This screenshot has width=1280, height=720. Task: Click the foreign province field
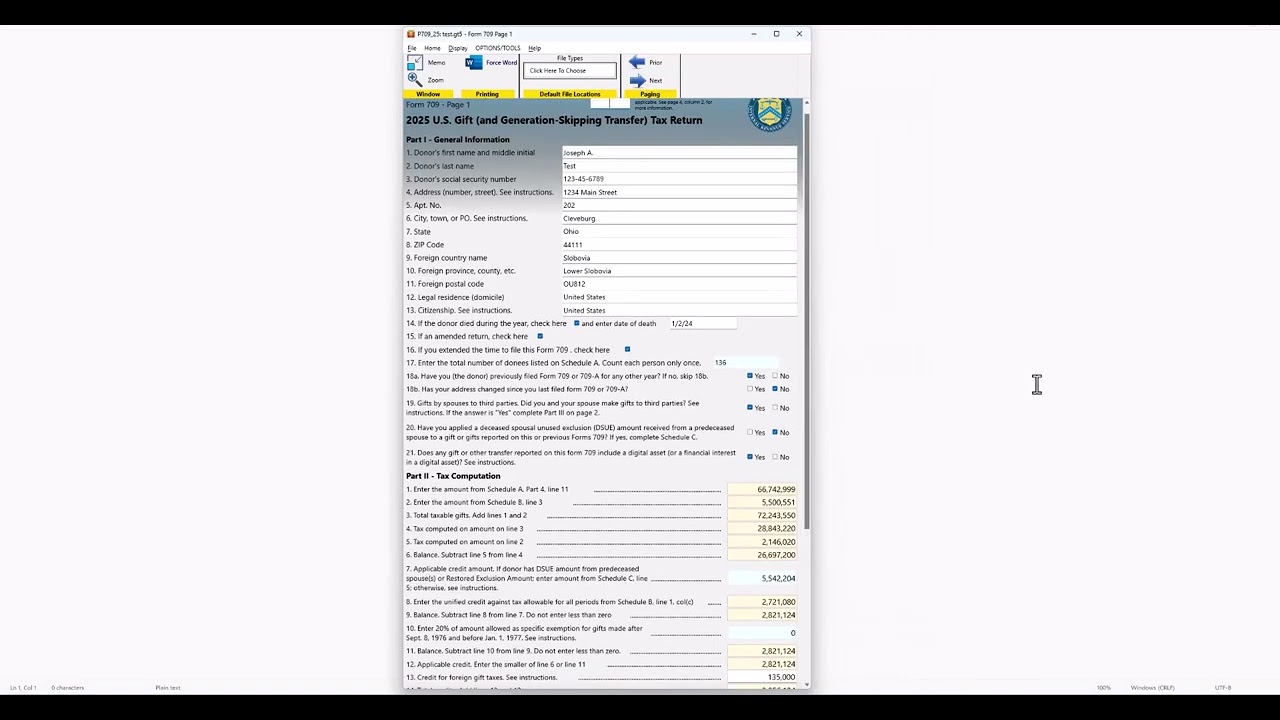(679, 271)
